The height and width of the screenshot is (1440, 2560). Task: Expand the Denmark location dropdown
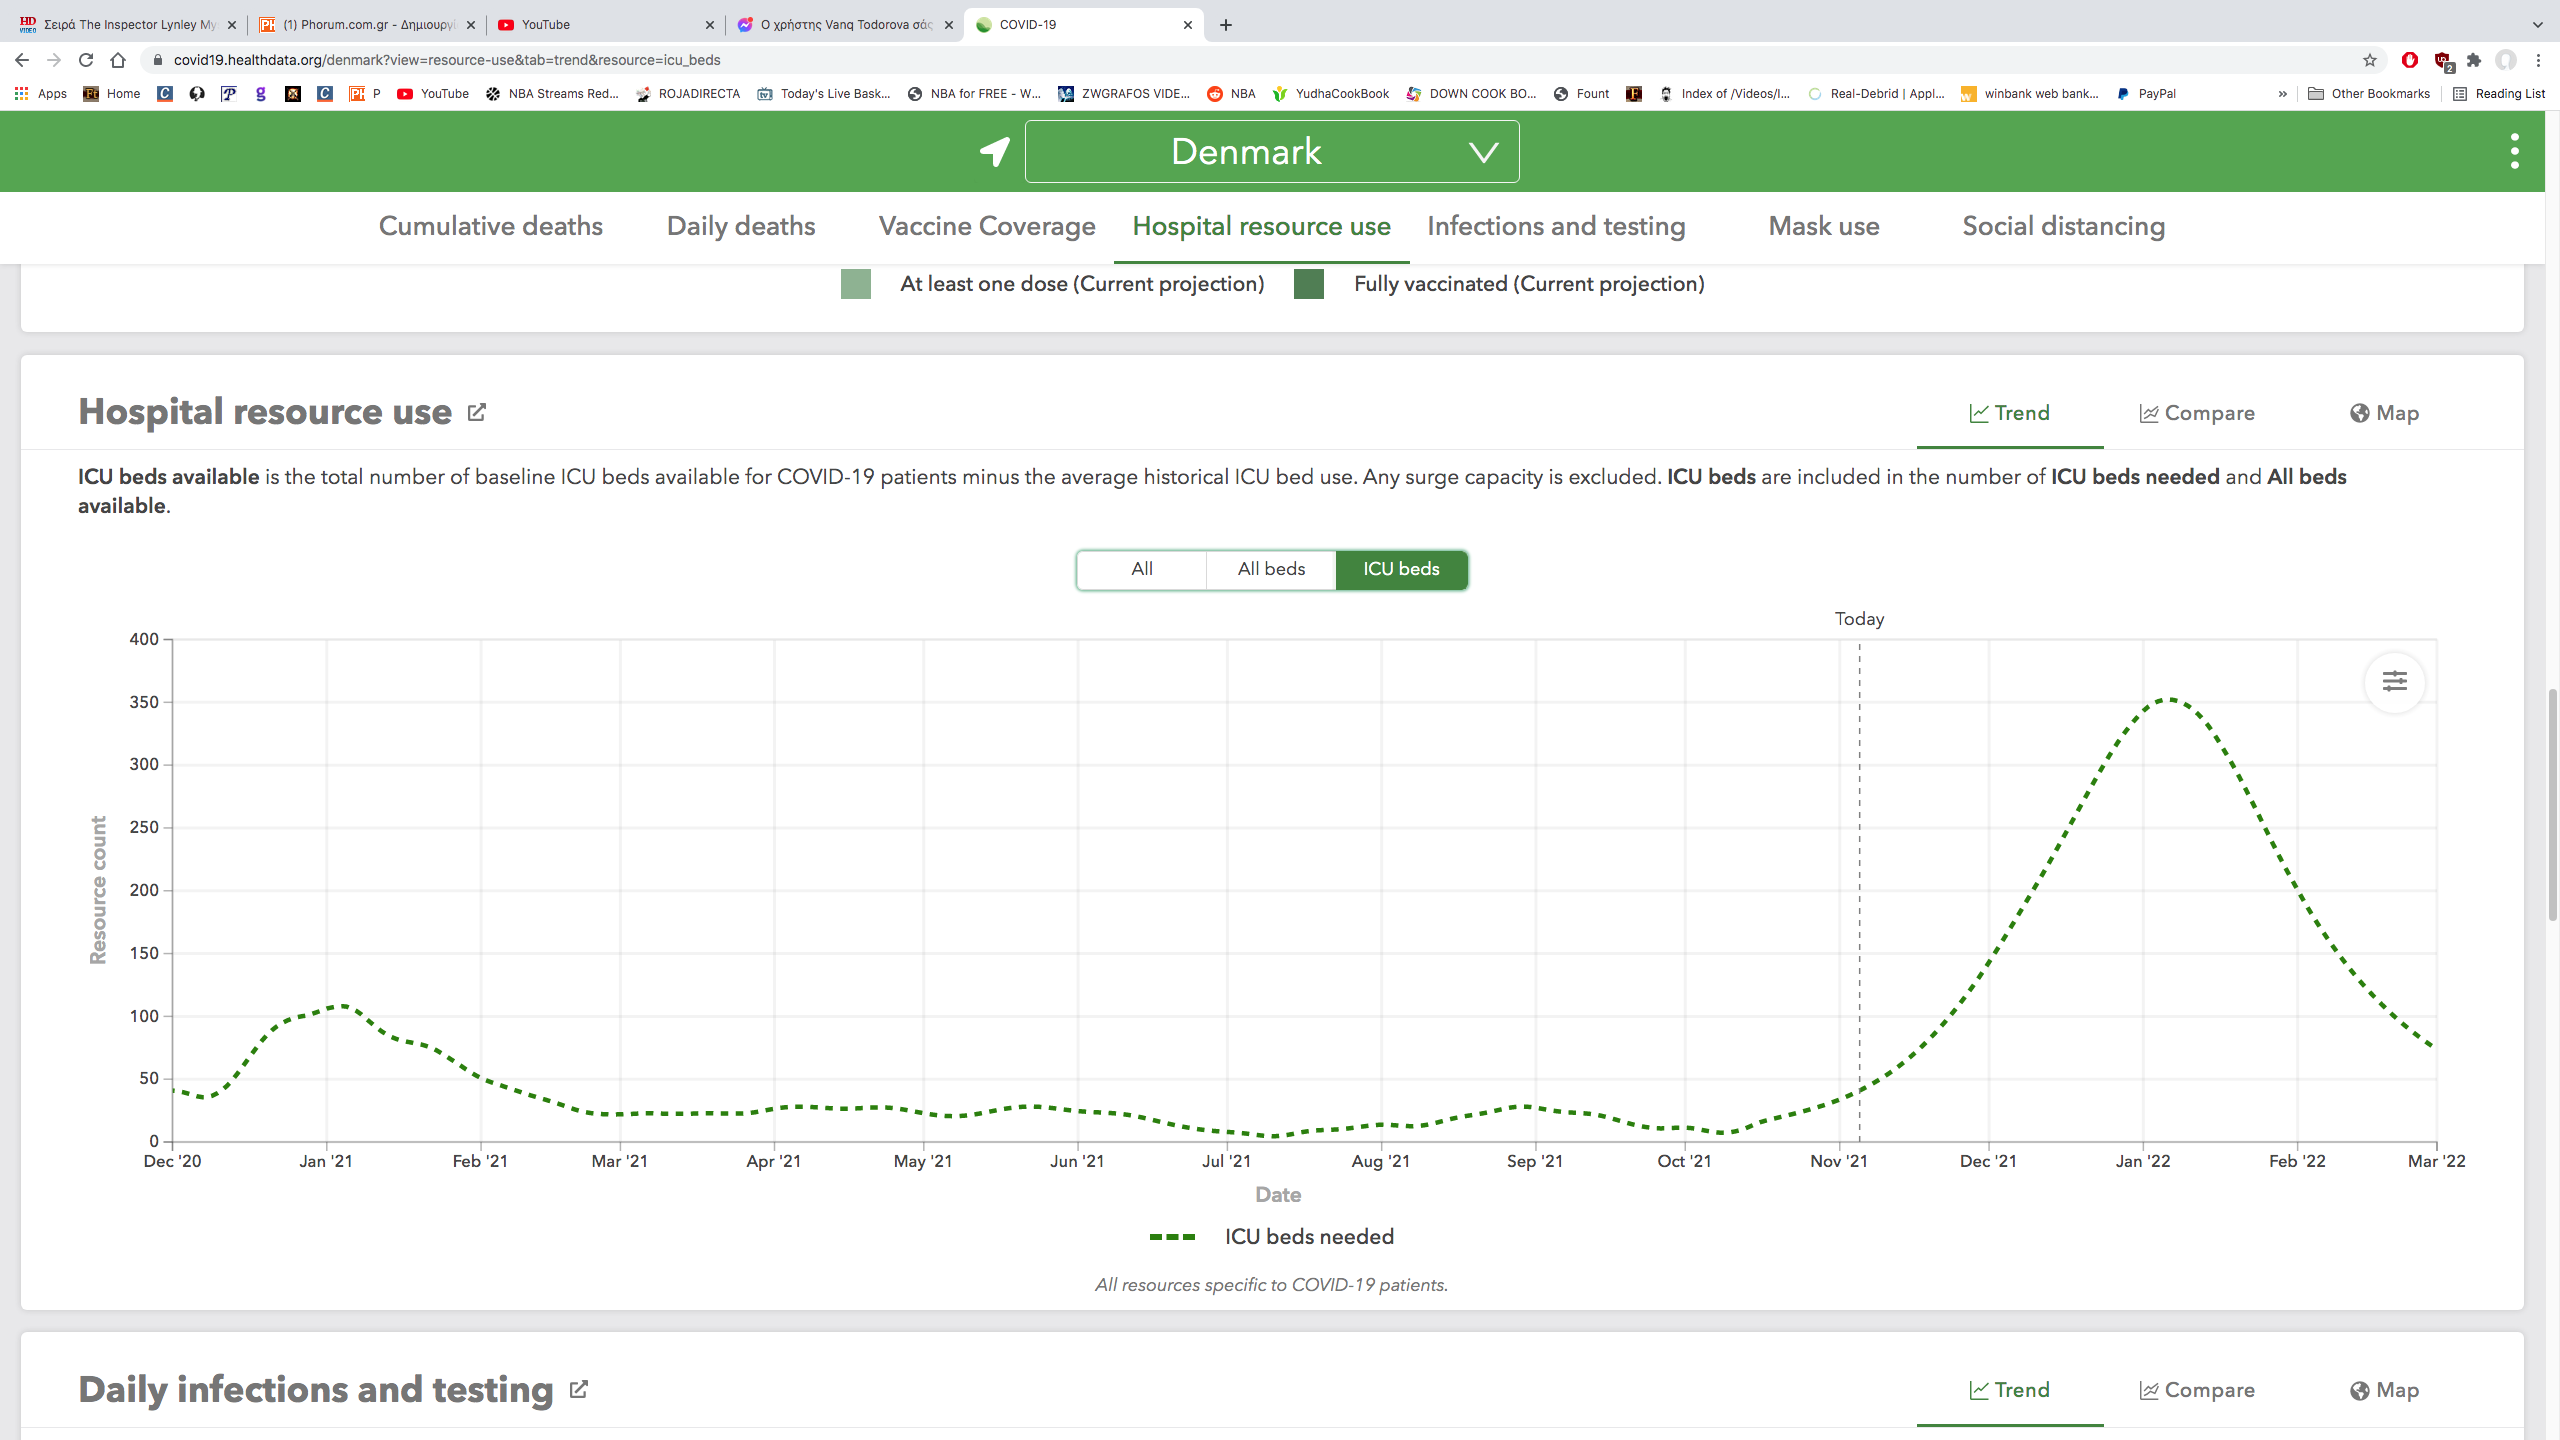click(x=1271, y=151)
